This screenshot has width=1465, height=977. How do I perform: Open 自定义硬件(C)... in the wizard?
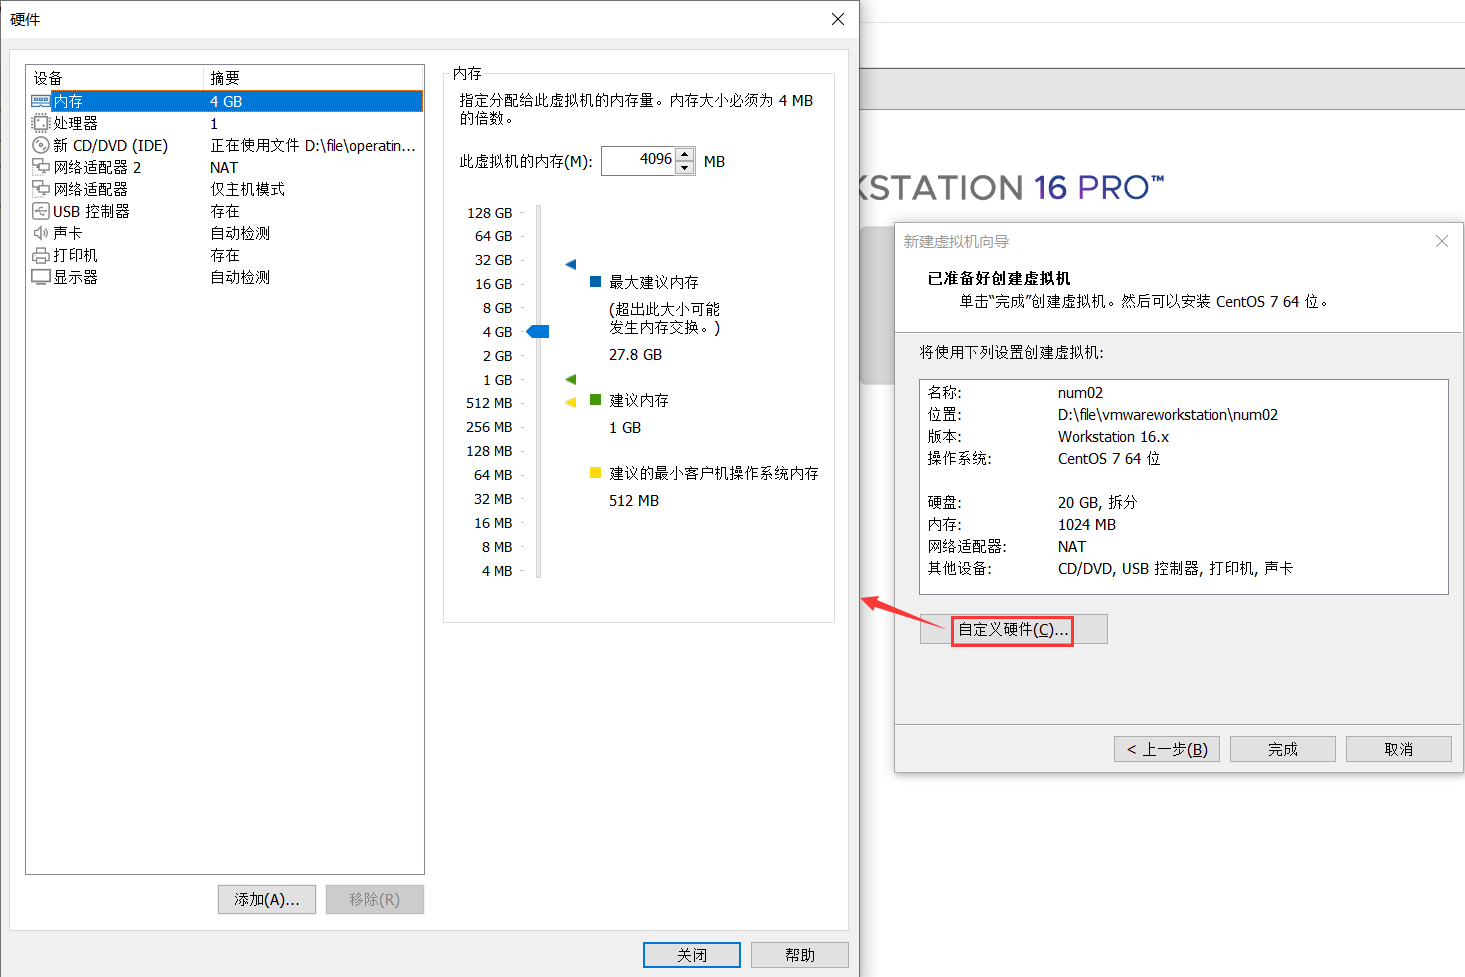point(1013,629)
